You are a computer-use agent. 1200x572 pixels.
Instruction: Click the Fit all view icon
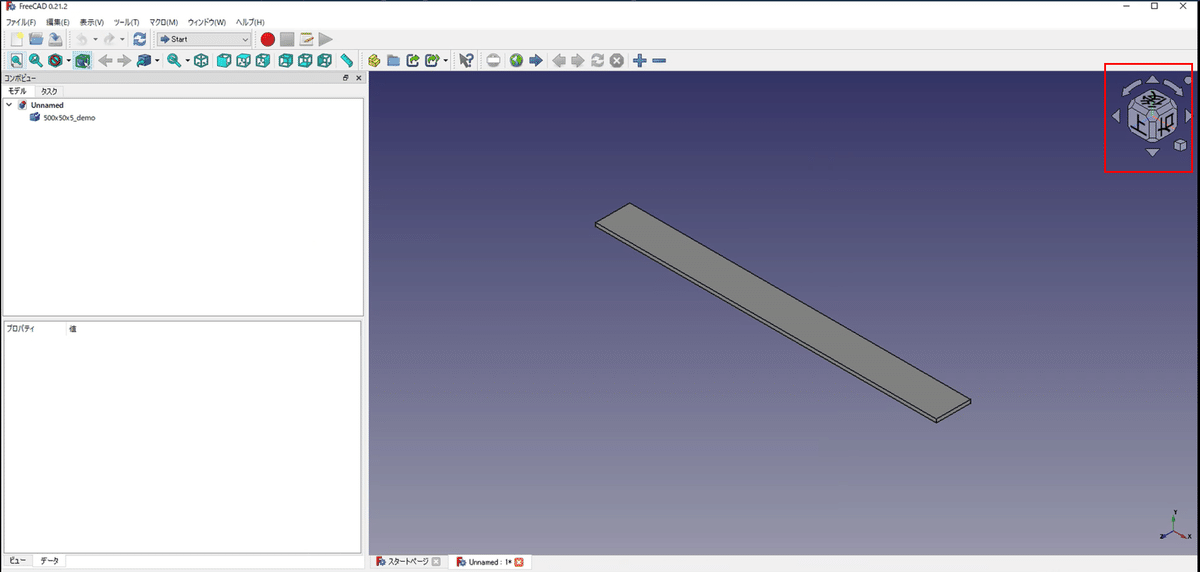point(17,61)
